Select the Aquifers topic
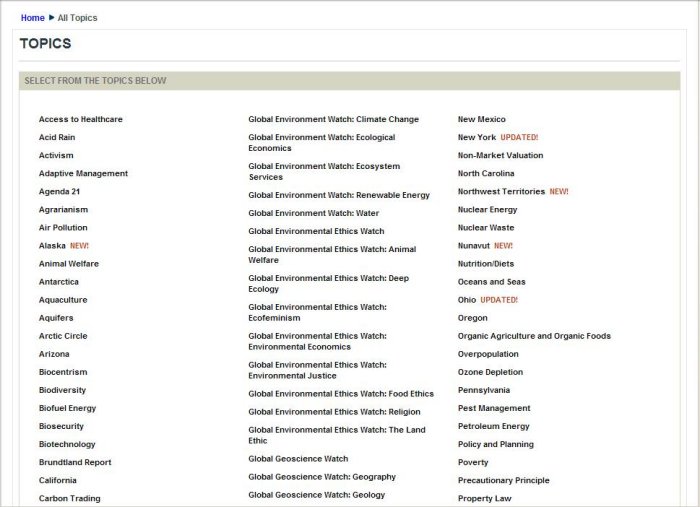700x507 pixels. 56,318
